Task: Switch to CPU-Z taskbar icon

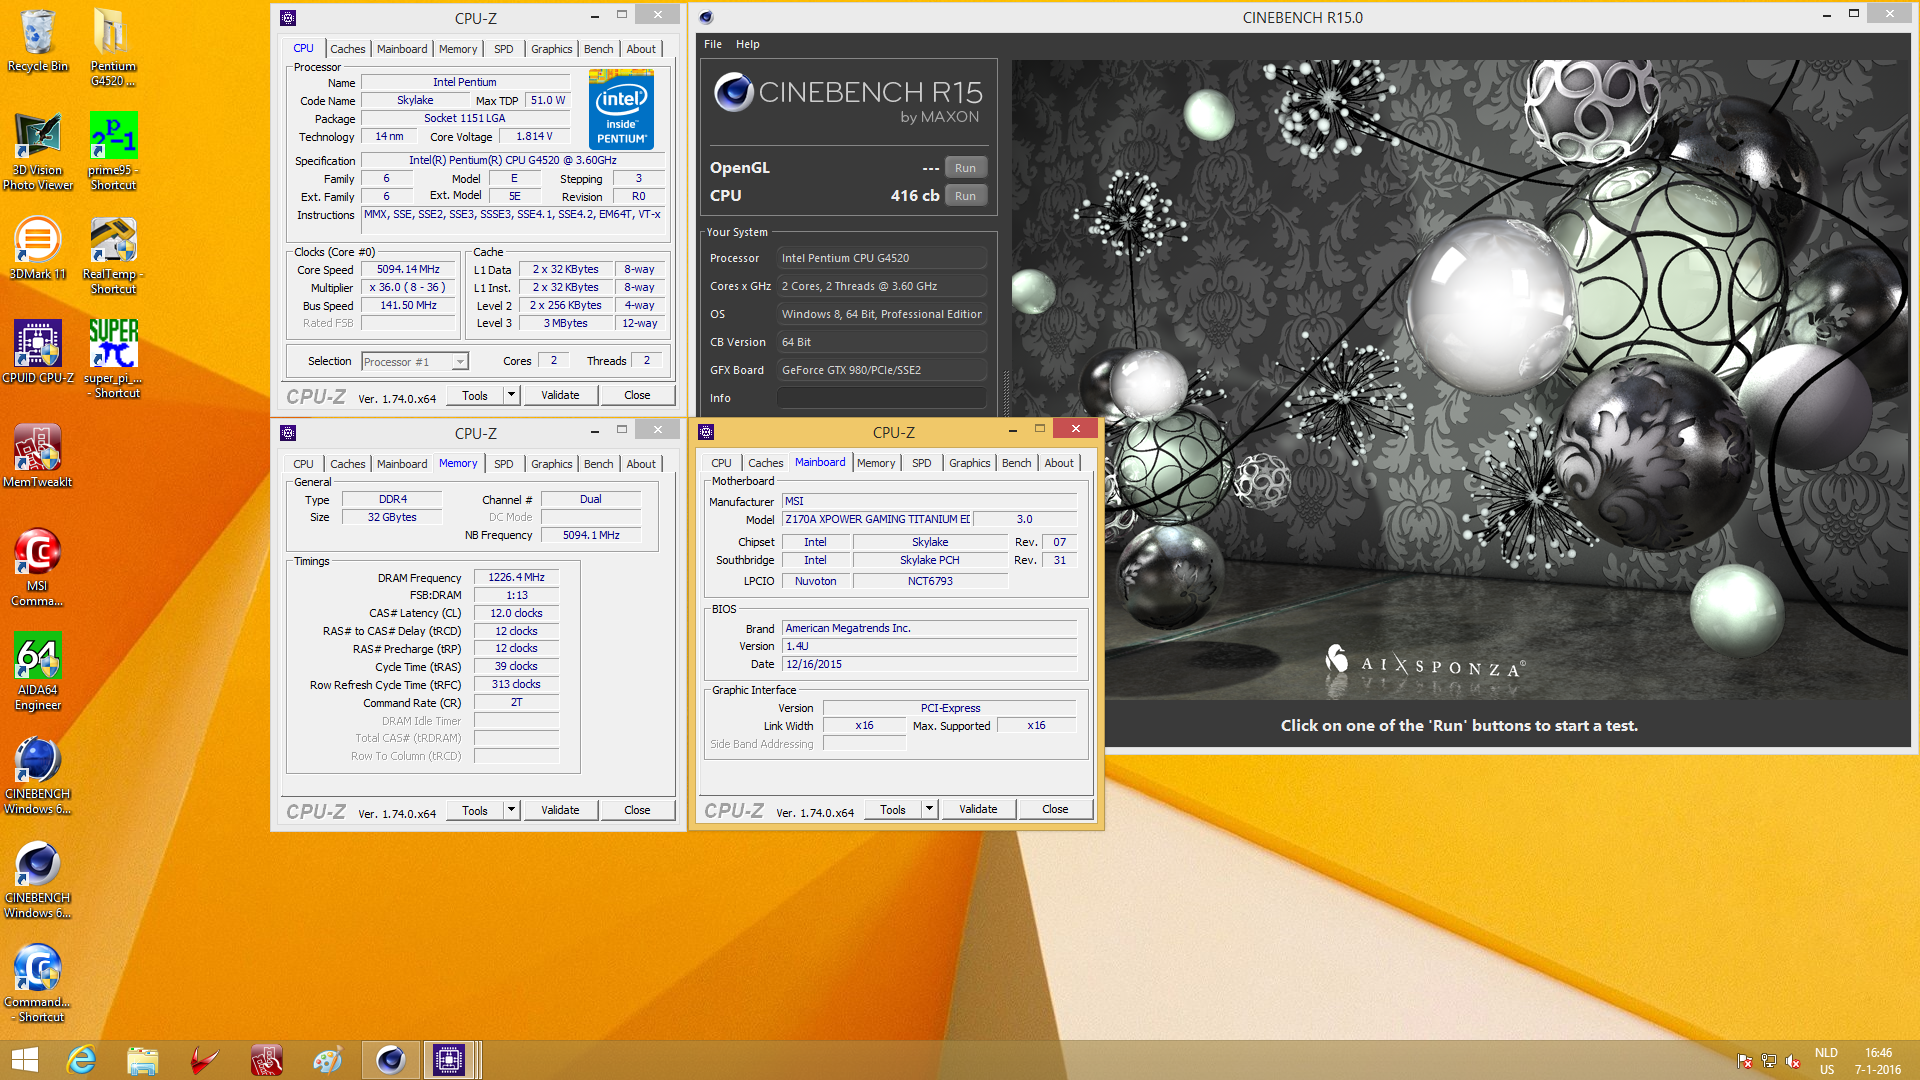Action: click(x=449, y=1060)
